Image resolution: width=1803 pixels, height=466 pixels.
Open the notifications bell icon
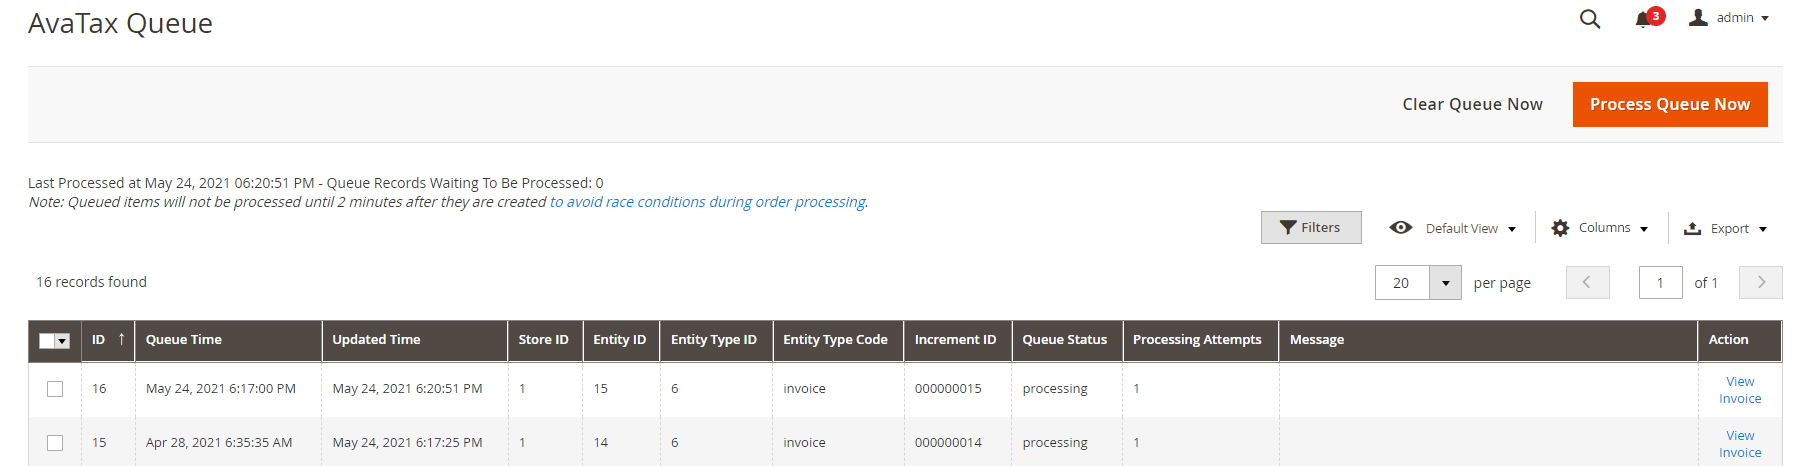[1642, 20]
